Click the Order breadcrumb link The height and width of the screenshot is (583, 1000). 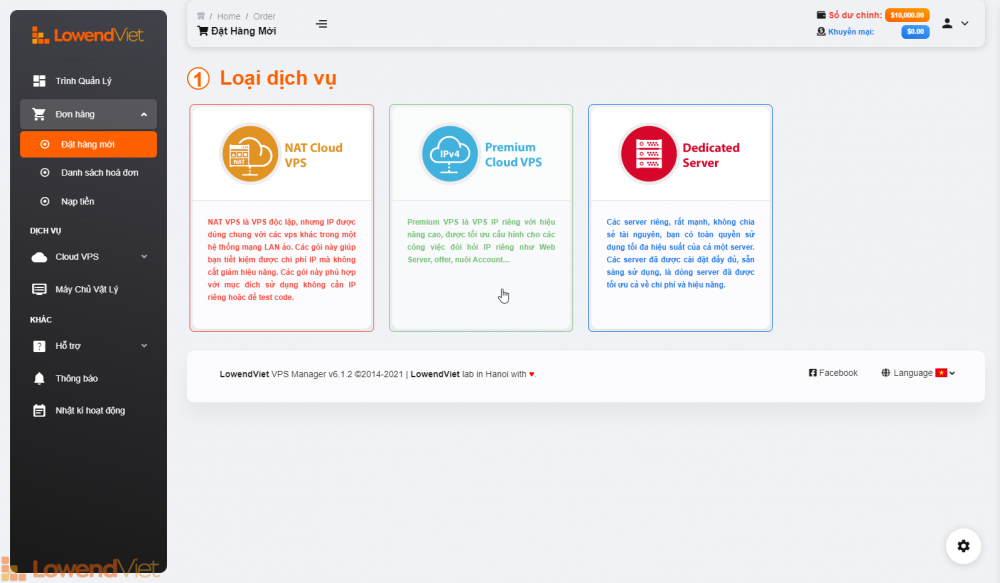[x=264, y=17]
